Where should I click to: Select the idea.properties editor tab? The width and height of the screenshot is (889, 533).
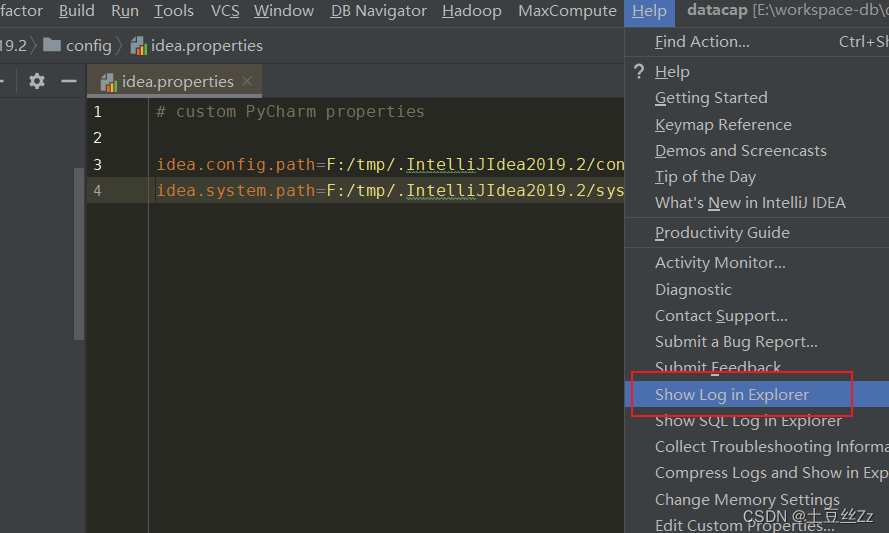pos(174,81)
